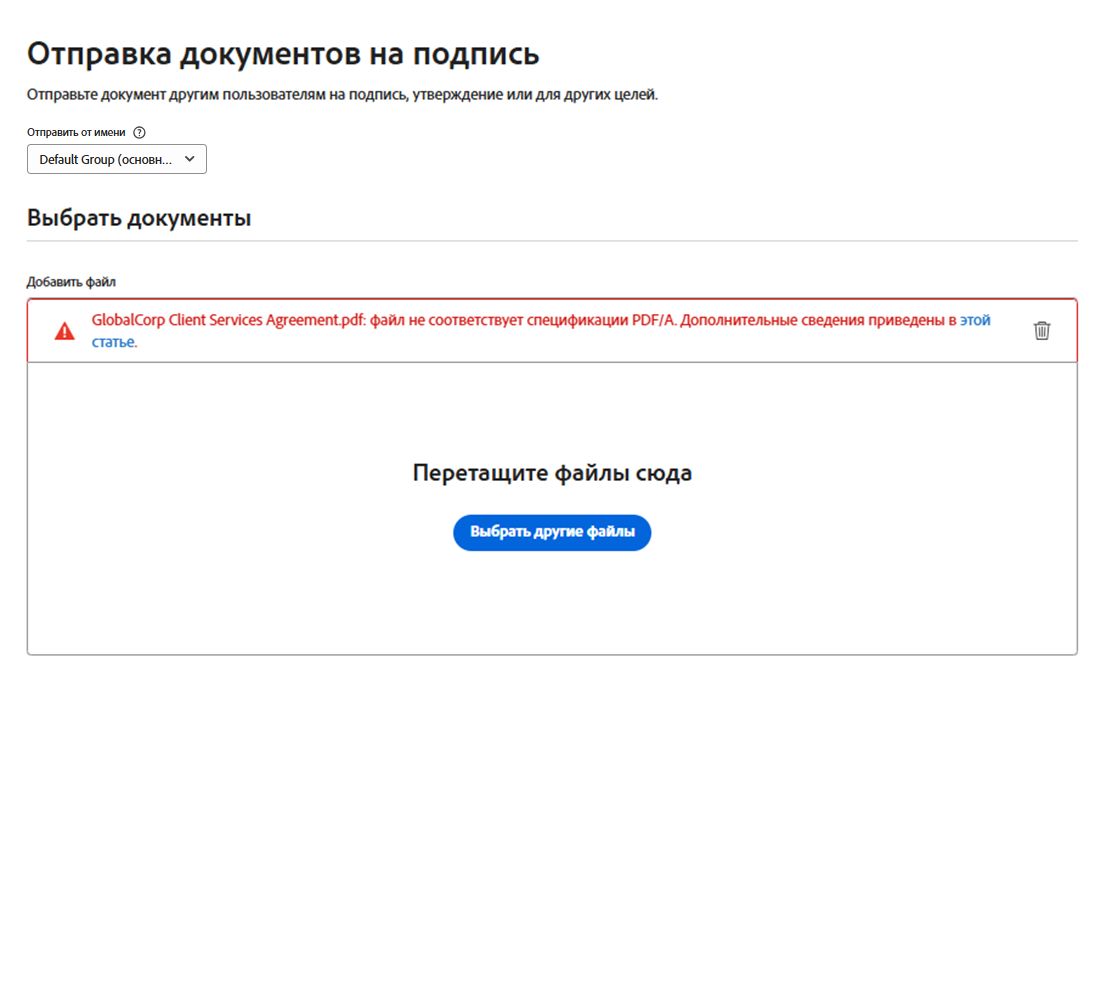Click the Добавить файл label
1112x987 pixels.
pos(71,282)
